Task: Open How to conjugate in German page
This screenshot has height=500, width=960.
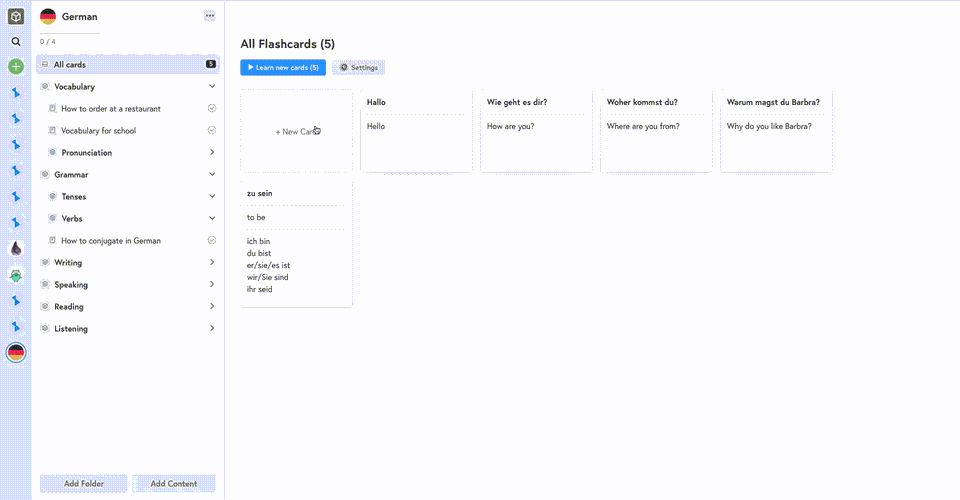Action: [111, 241]
